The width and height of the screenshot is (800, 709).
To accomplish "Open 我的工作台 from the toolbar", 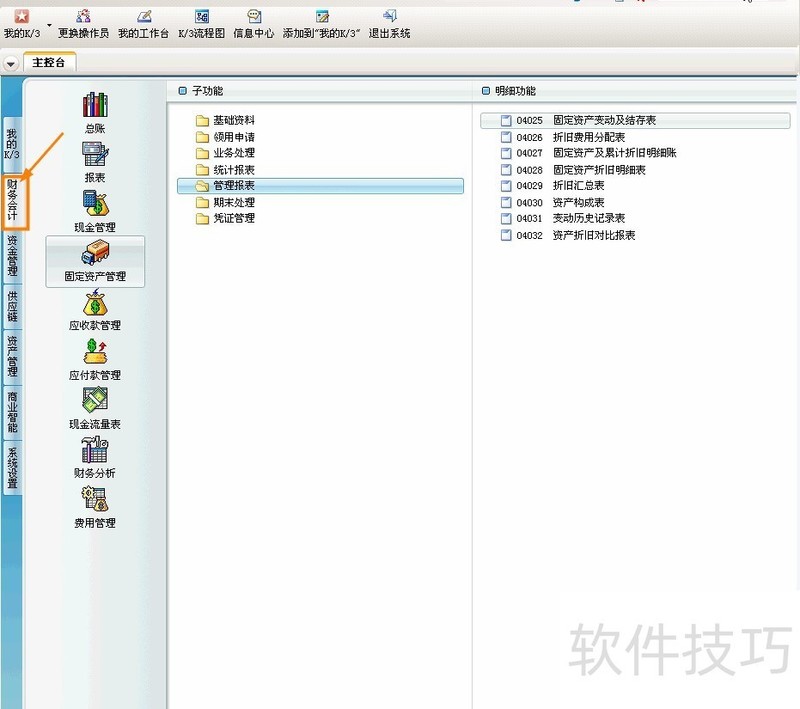I will click(x=143, y=24).
